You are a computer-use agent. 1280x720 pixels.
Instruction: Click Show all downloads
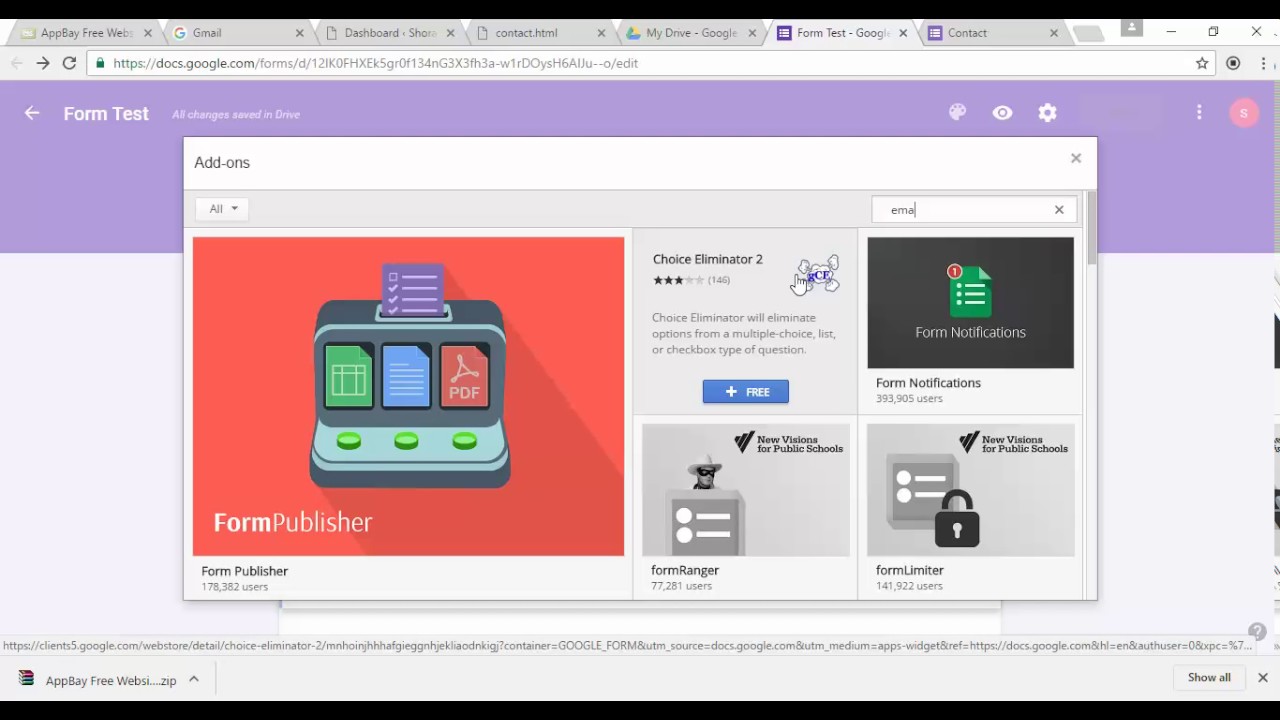click(x=1209, y=677)
